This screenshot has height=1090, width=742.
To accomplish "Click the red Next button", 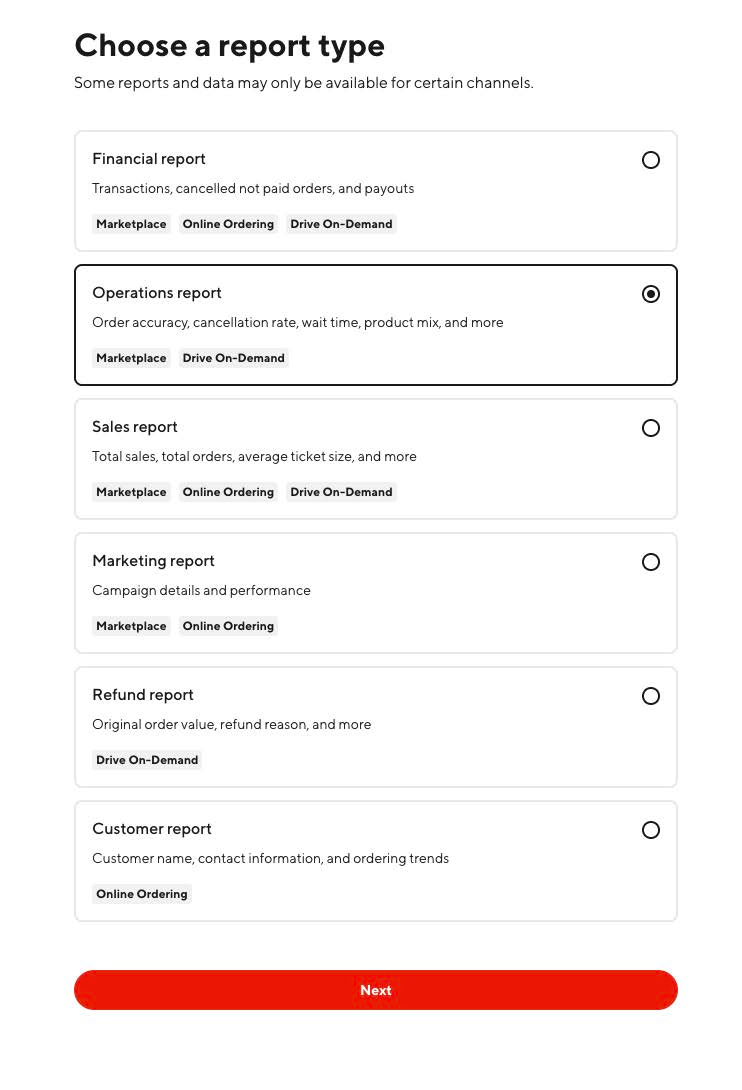I will coord(376,991).
